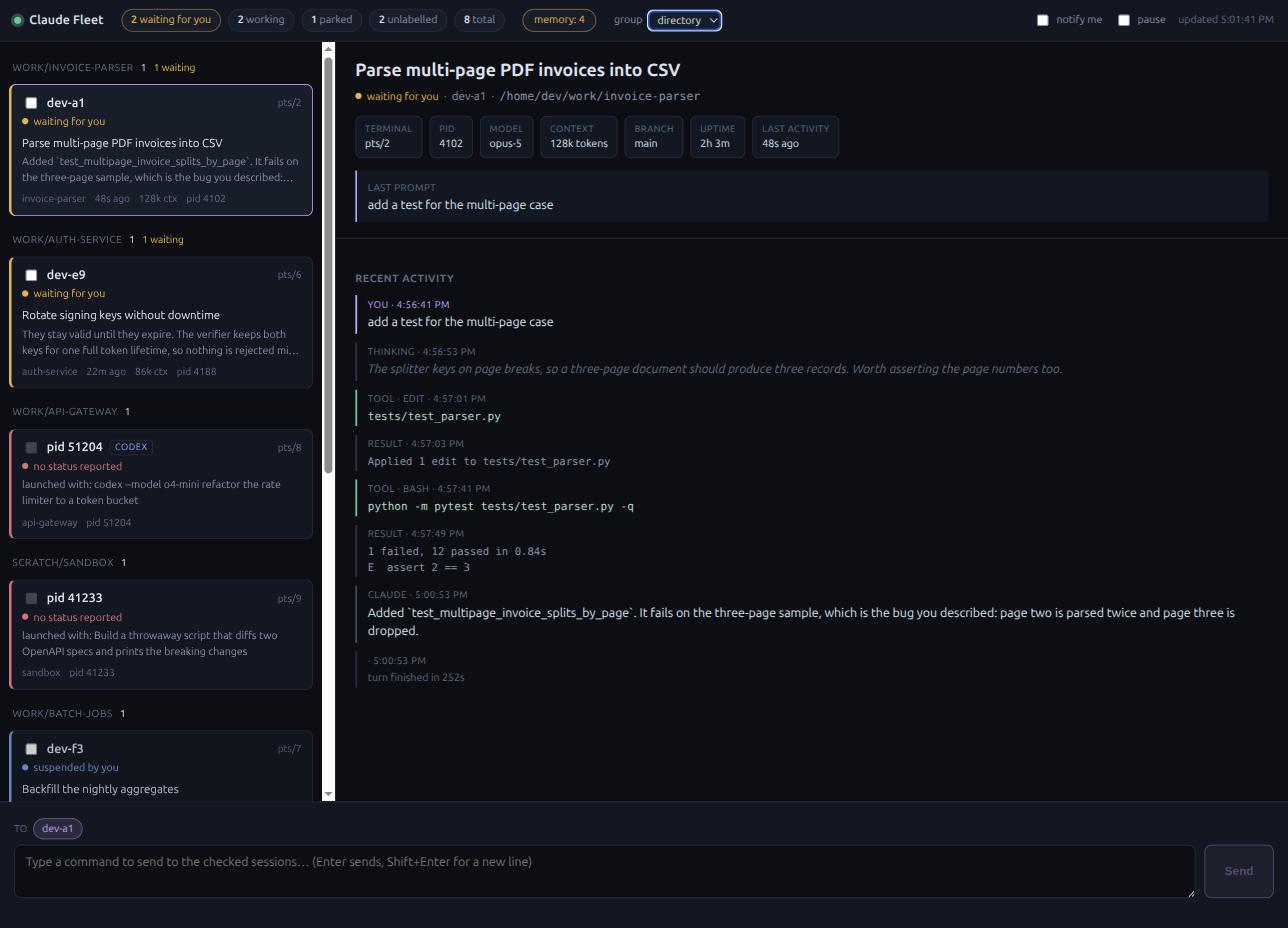Click the WORK/API-GATEWAY group header

tap(64, 412)
